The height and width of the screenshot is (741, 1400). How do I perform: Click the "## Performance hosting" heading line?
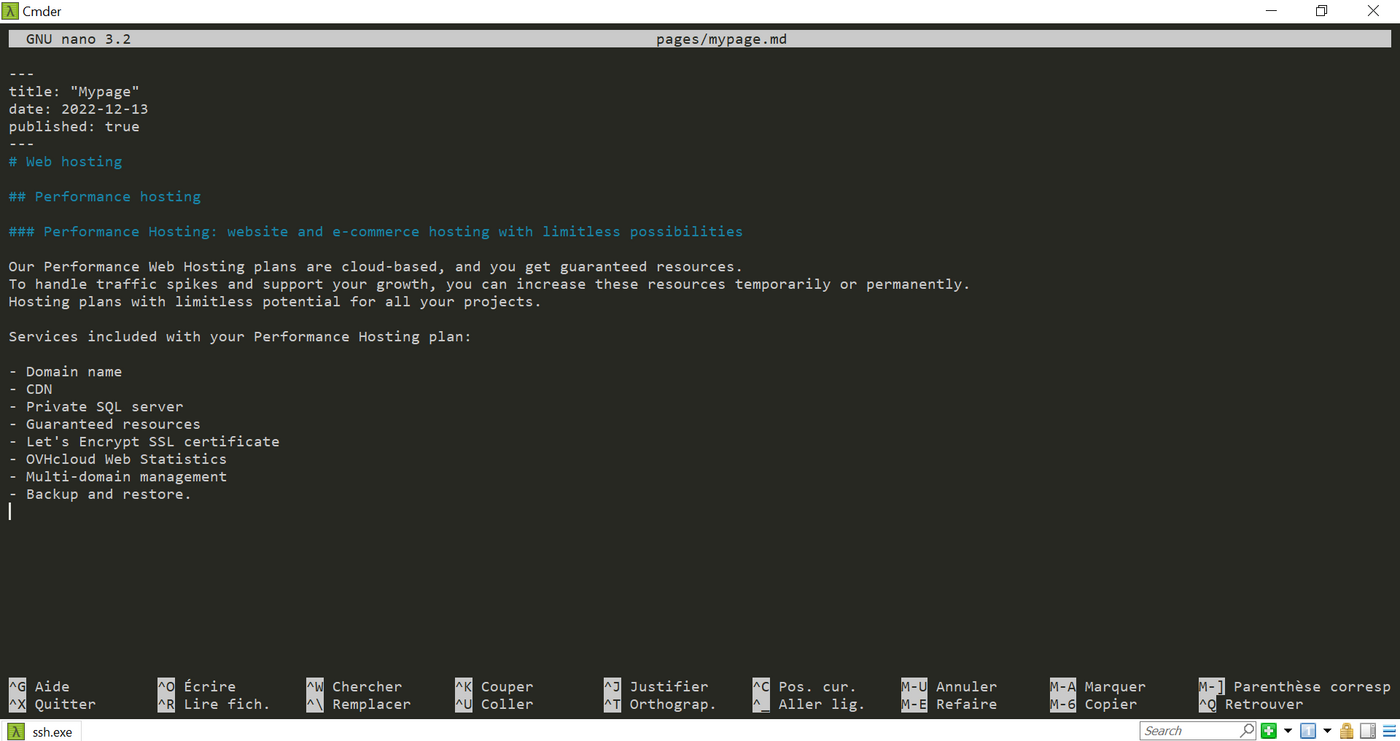click(105, 197)
